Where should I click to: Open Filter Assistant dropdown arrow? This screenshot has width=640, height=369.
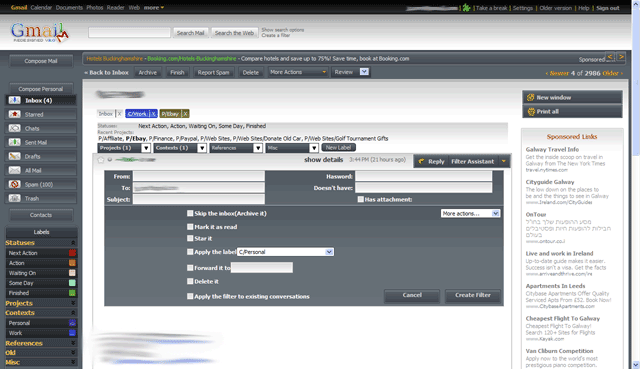504,161
